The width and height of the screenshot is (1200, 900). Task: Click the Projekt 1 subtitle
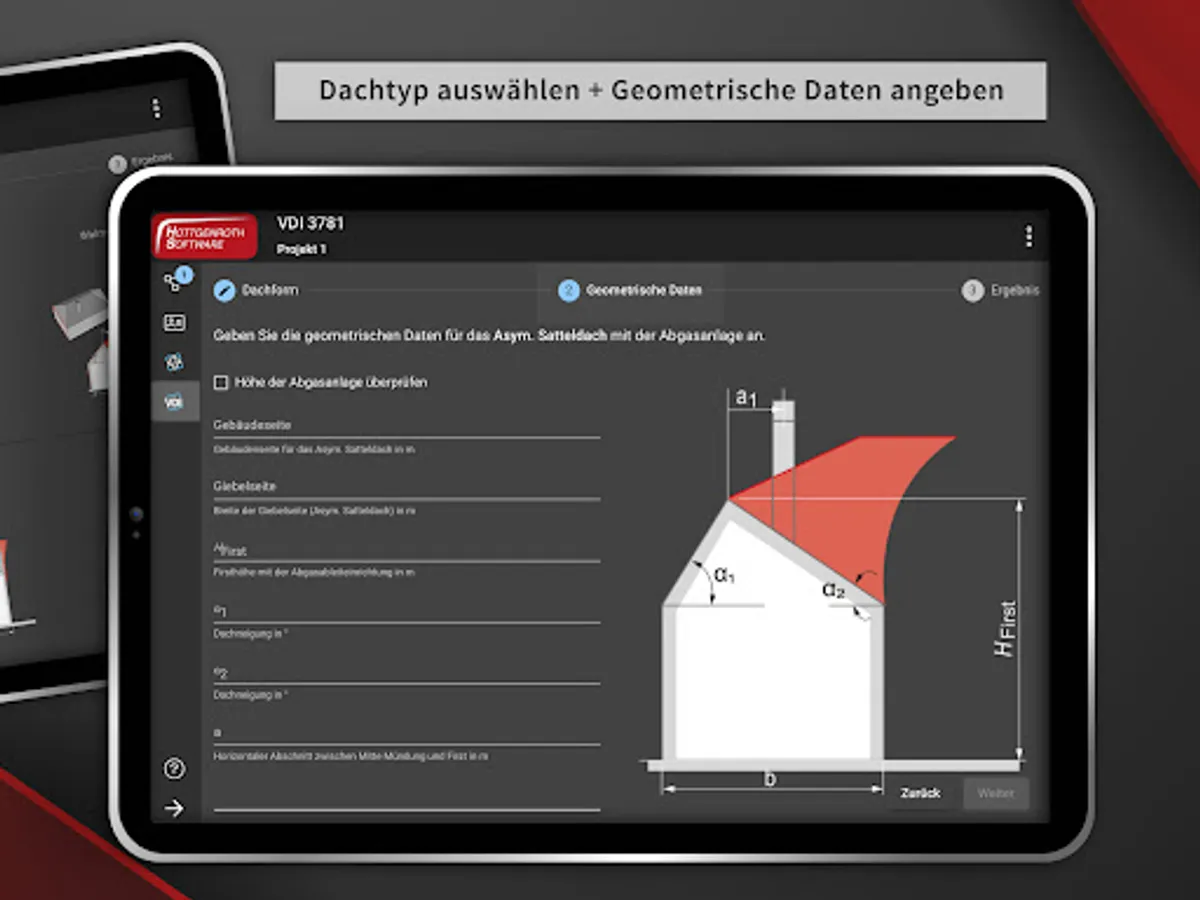pyautogui.click(x=301, y=249)
